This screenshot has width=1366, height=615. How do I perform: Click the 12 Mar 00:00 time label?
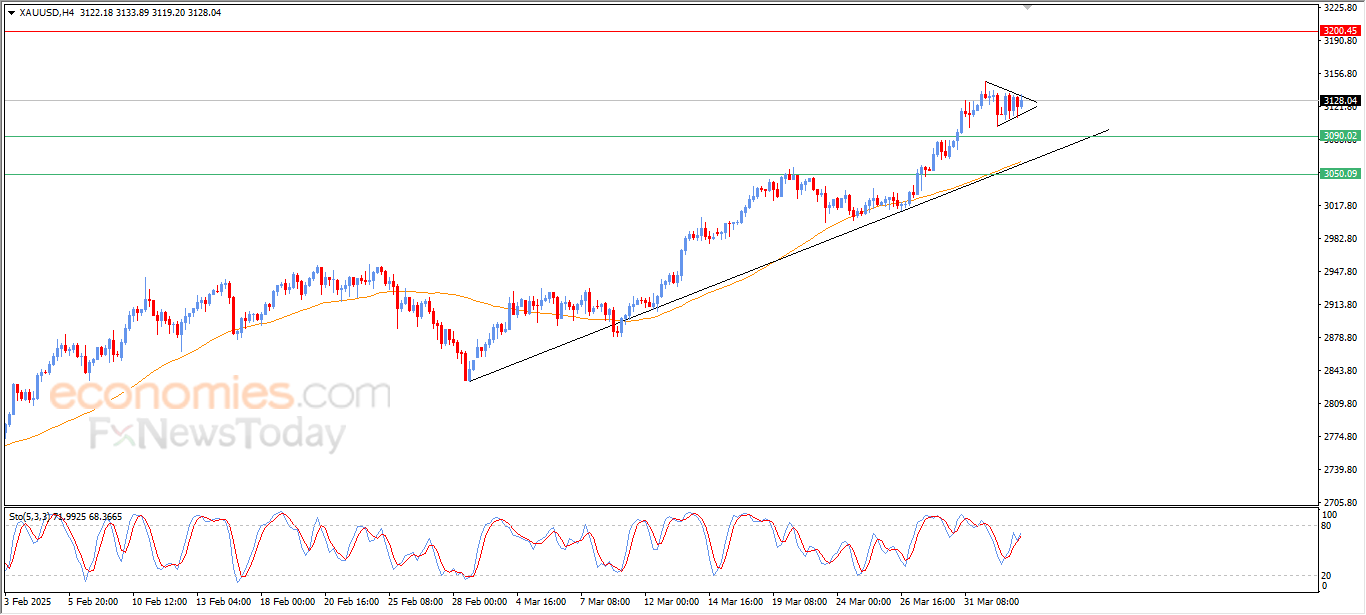click(x=671, y=602)
